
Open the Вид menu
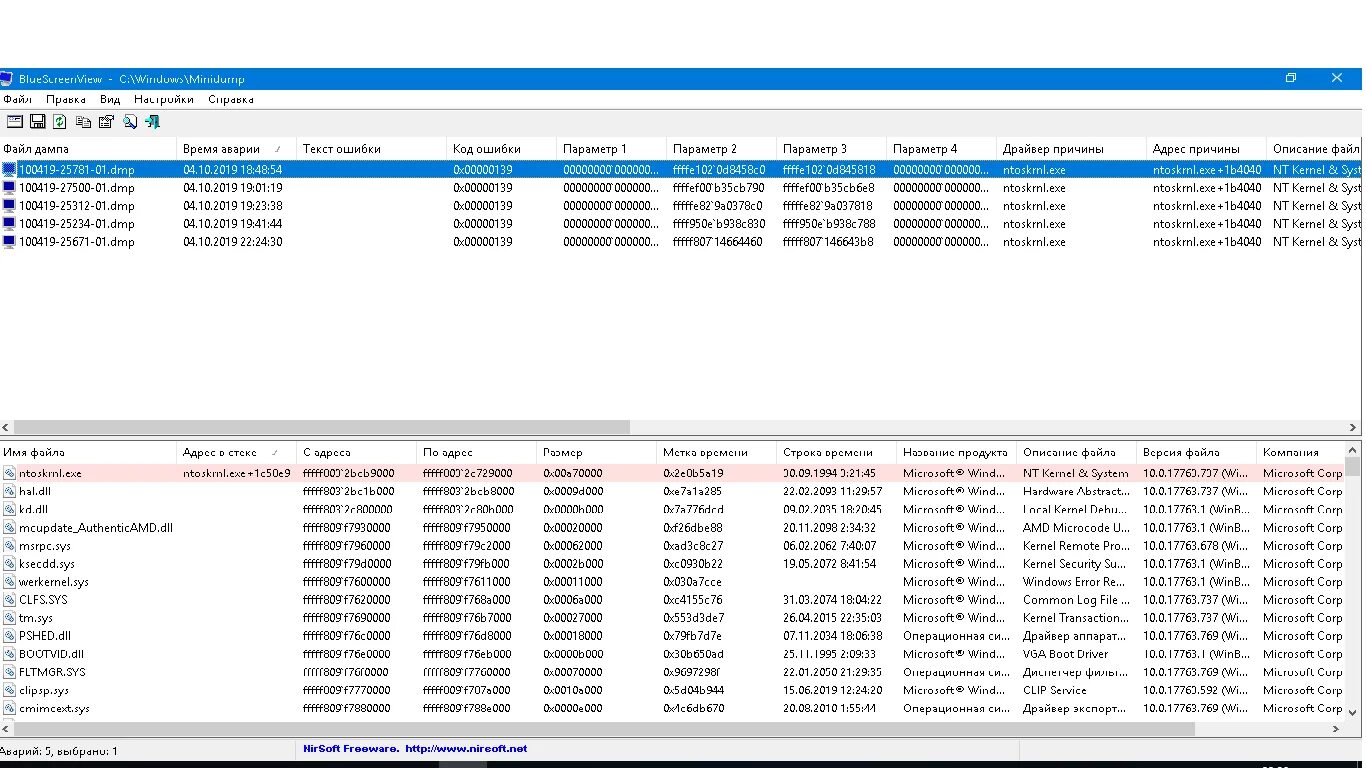(110, 99)
